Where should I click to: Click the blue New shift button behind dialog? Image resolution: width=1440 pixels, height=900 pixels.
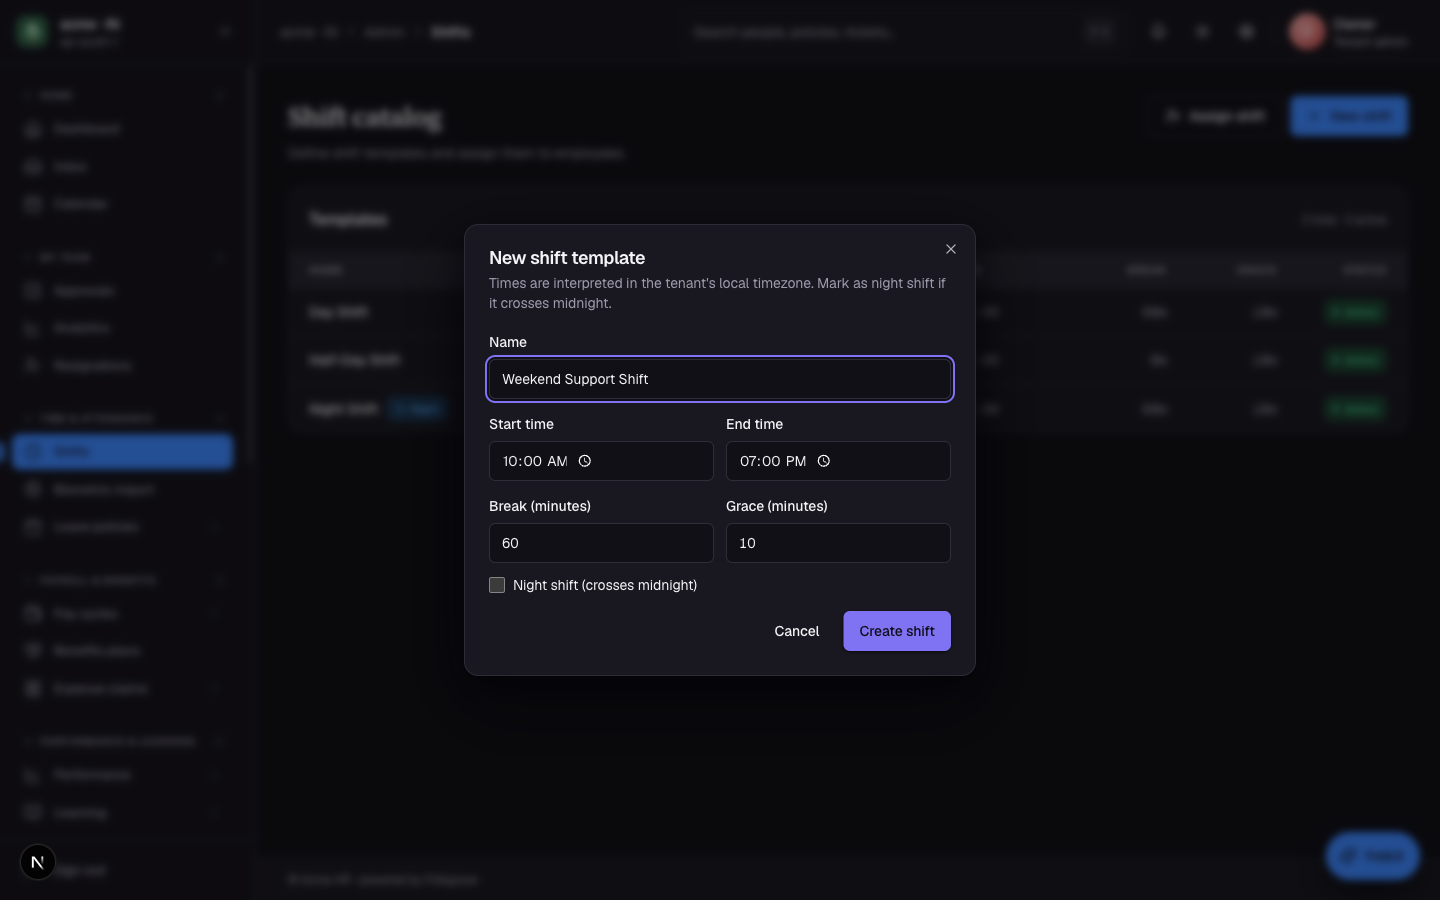tap(1349, 116)
